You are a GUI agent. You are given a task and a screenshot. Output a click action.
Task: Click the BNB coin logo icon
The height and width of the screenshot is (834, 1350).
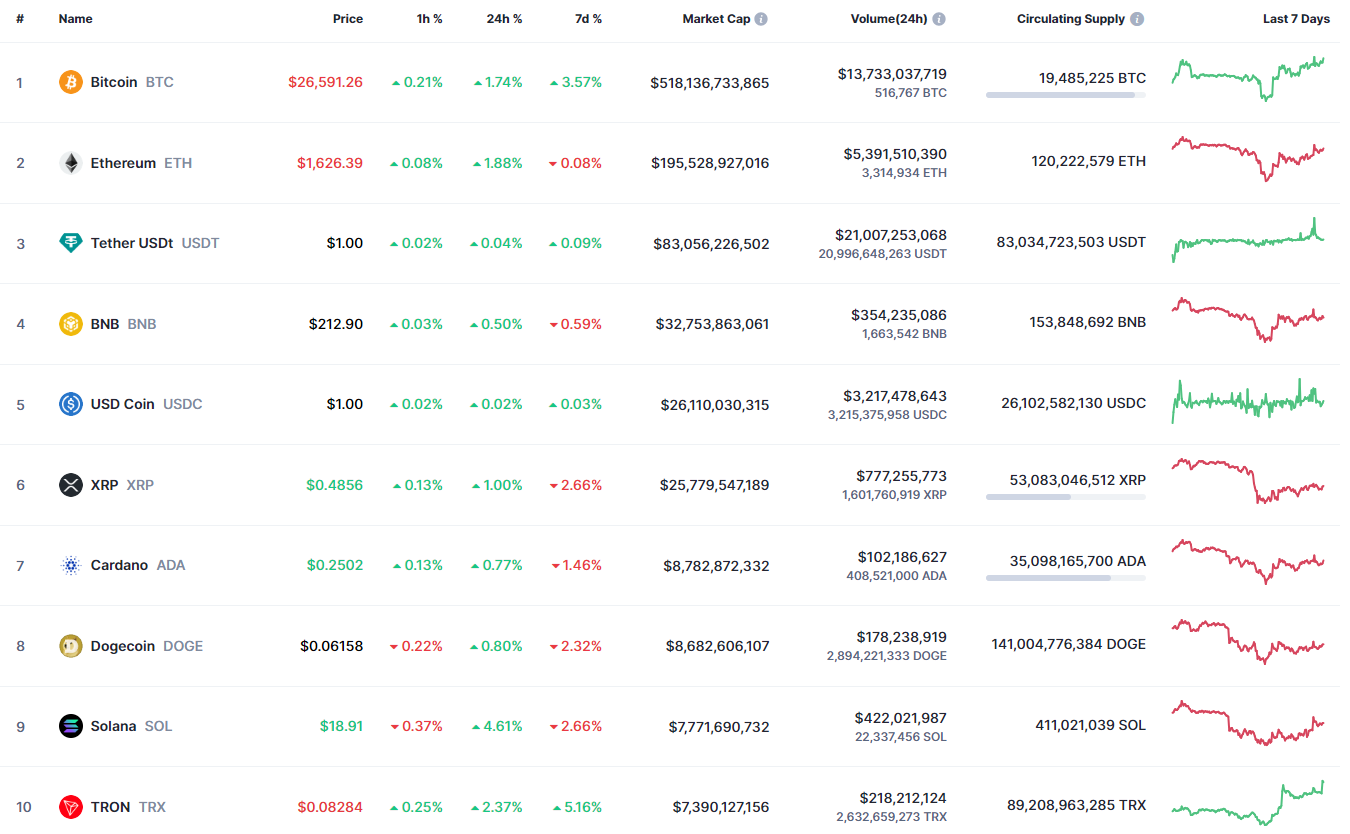71,324
